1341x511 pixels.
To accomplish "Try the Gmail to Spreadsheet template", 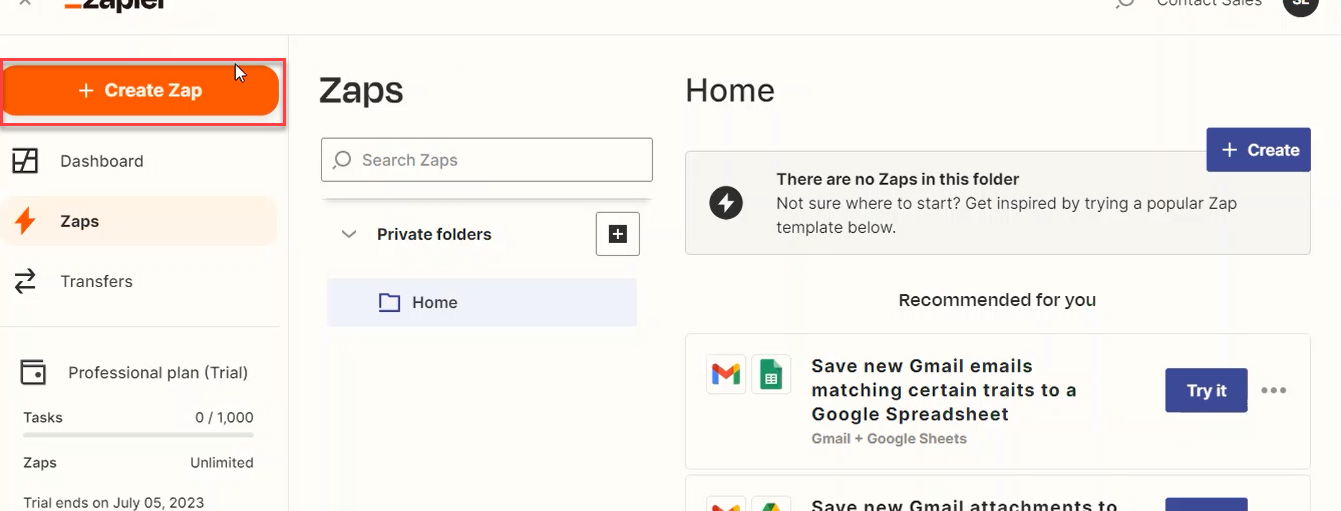I will tap(1206, 390).
